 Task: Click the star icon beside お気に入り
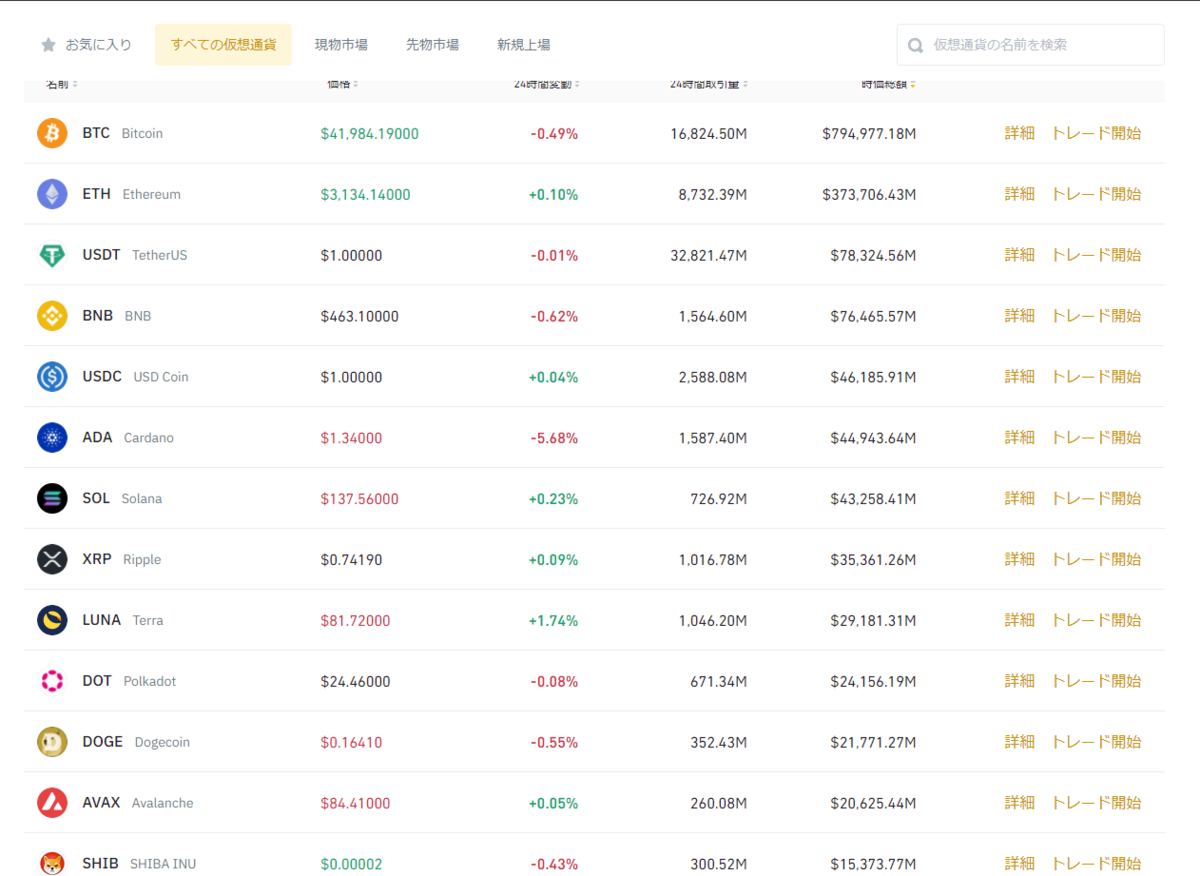click(48, 45)
